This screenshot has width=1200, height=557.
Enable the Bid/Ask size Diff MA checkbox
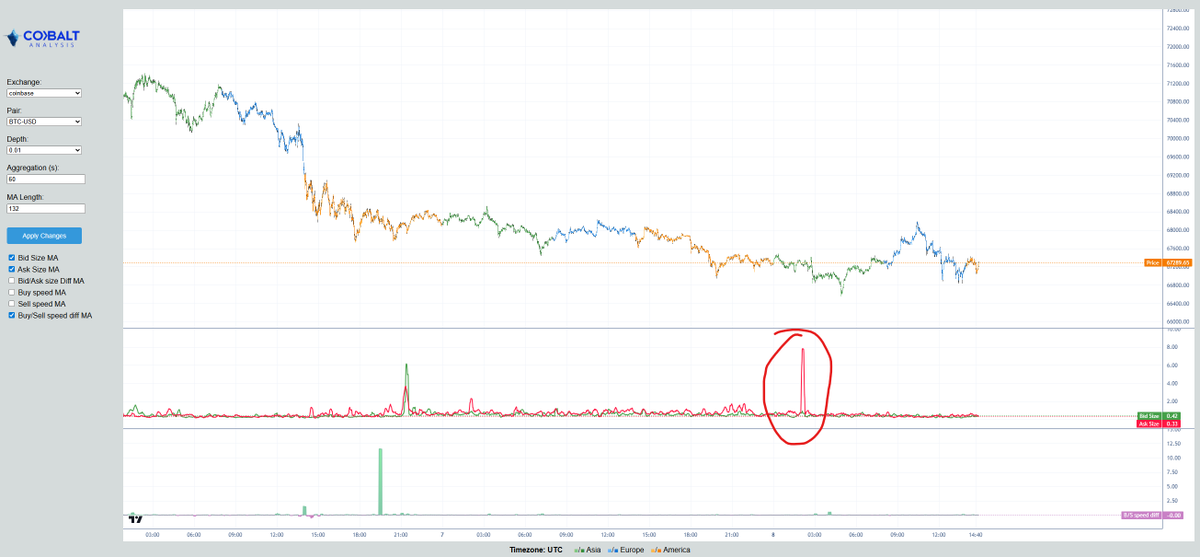(x=12, y=281)
